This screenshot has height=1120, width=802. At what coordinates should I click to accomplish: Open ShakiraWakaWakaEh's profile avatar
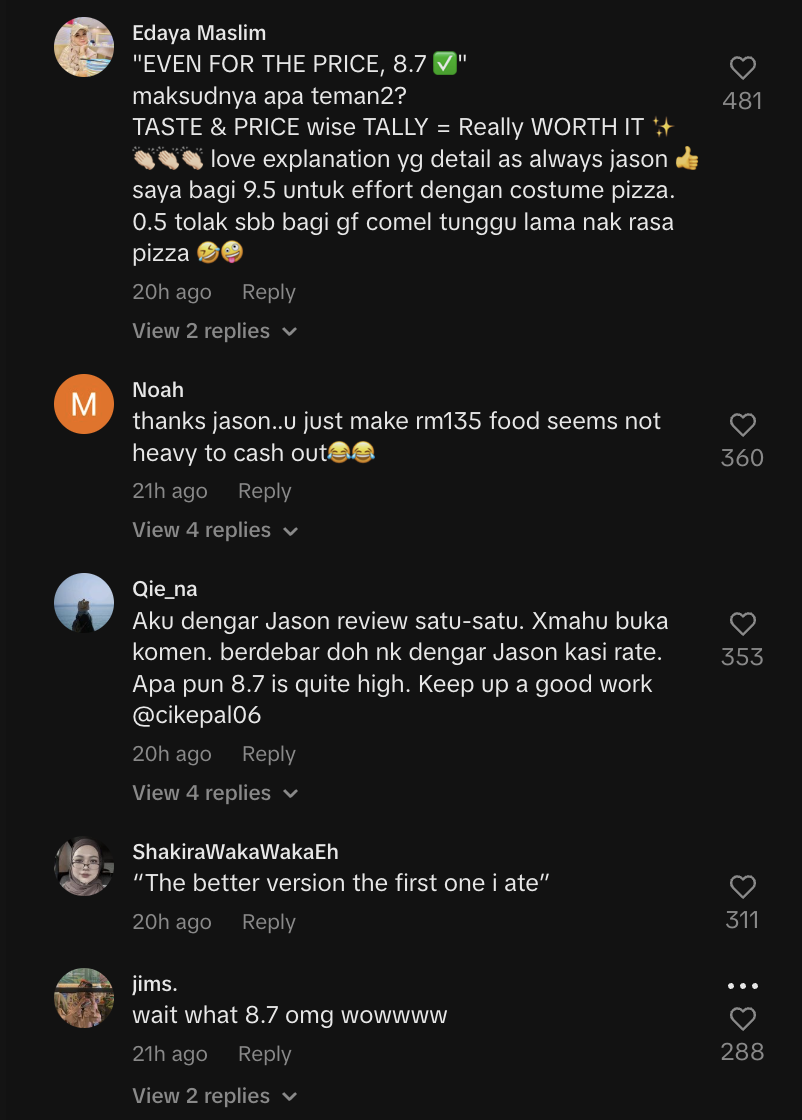click(84, 866)
